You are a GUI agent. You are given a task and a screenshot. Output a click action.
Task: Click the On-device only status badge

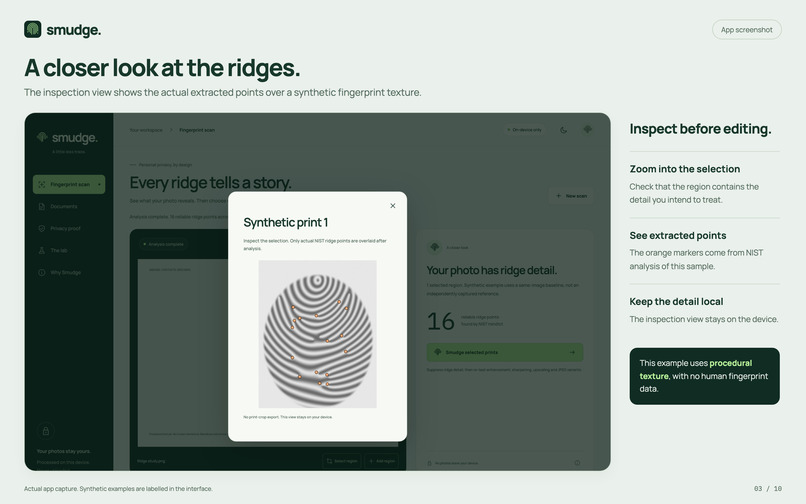(524, 130)
